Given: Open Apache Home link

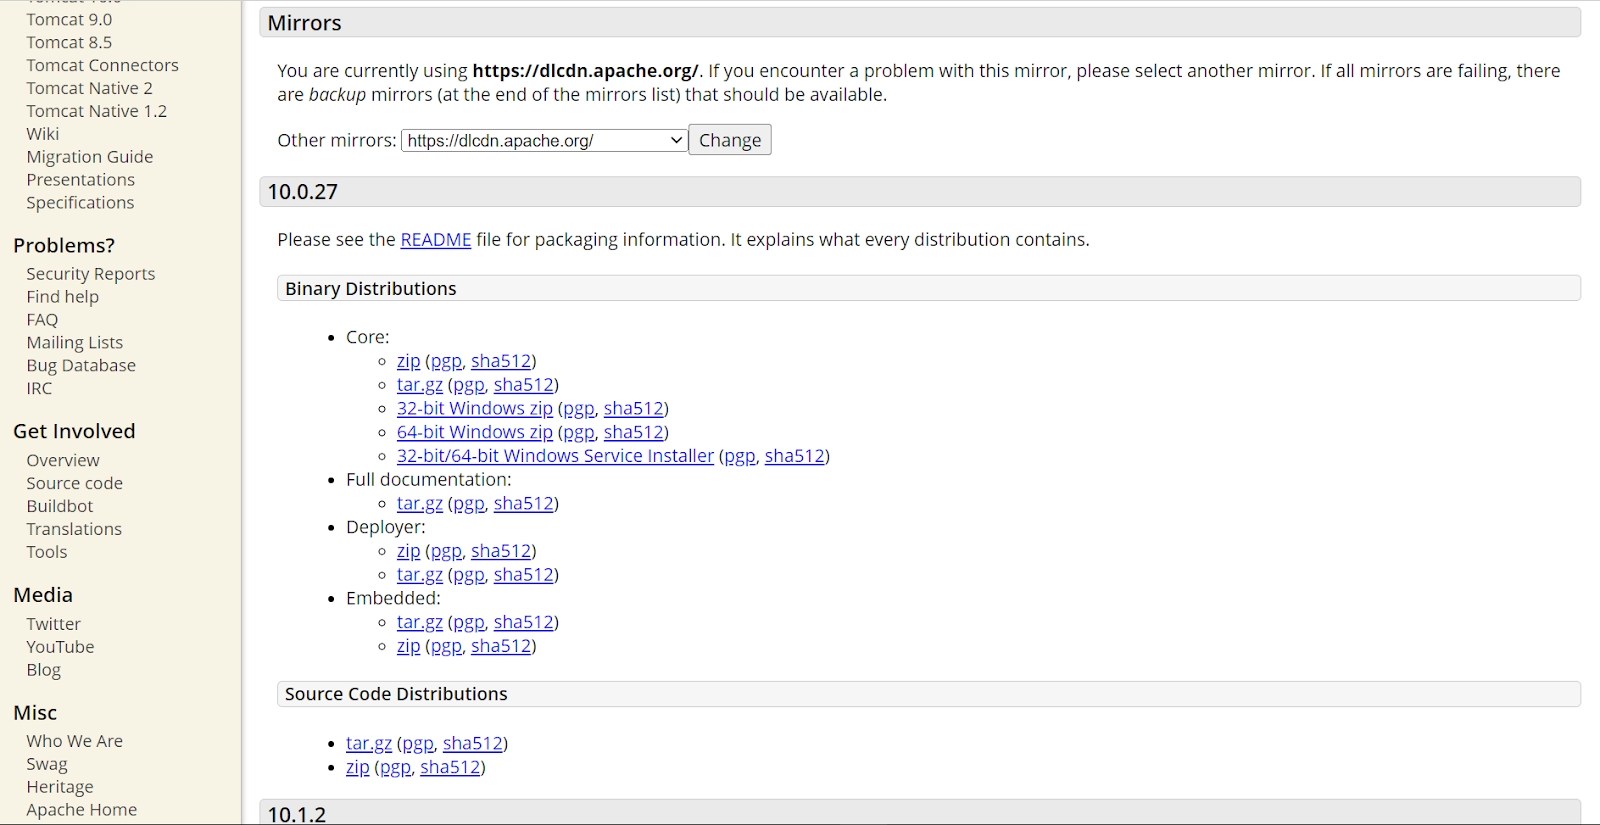Looking at the screenshot, I should point(81,811).
